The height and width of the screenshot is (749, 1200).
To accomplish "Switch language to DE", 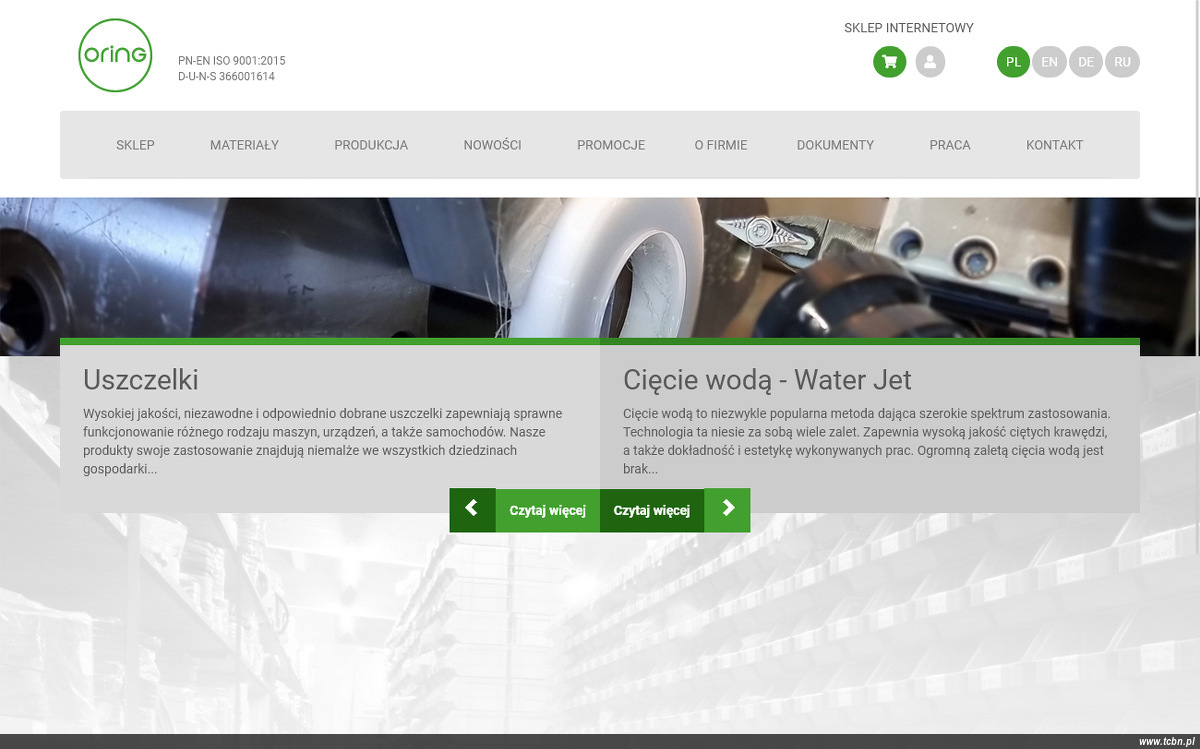I will point(1086,62).
